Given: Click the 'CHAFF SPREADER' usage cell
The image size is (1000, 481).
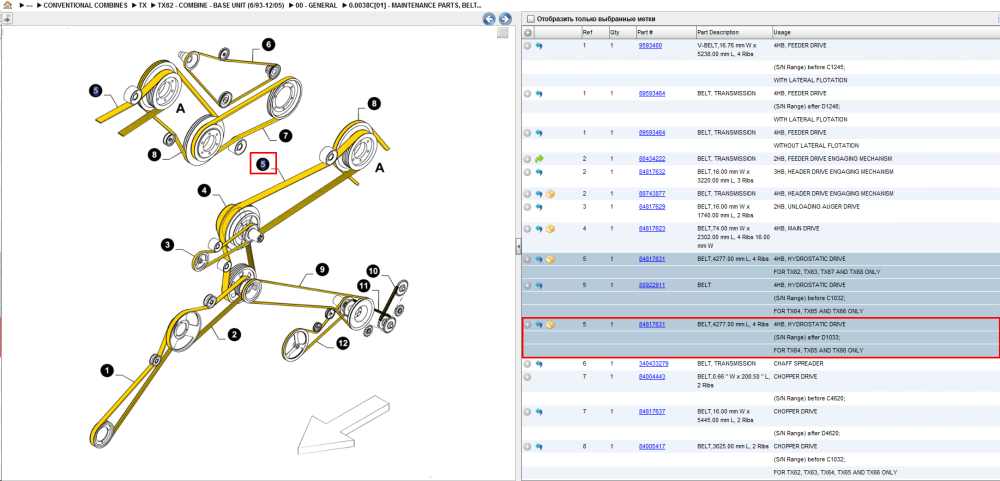Looking at the screenshot, I should (797, 364).
